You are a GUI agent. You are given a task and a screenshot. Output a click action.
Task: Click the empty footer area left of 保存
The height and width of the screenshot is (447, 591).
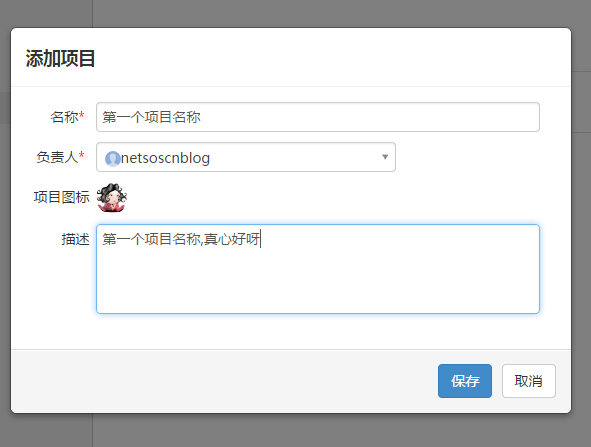[x=224, y=381]
